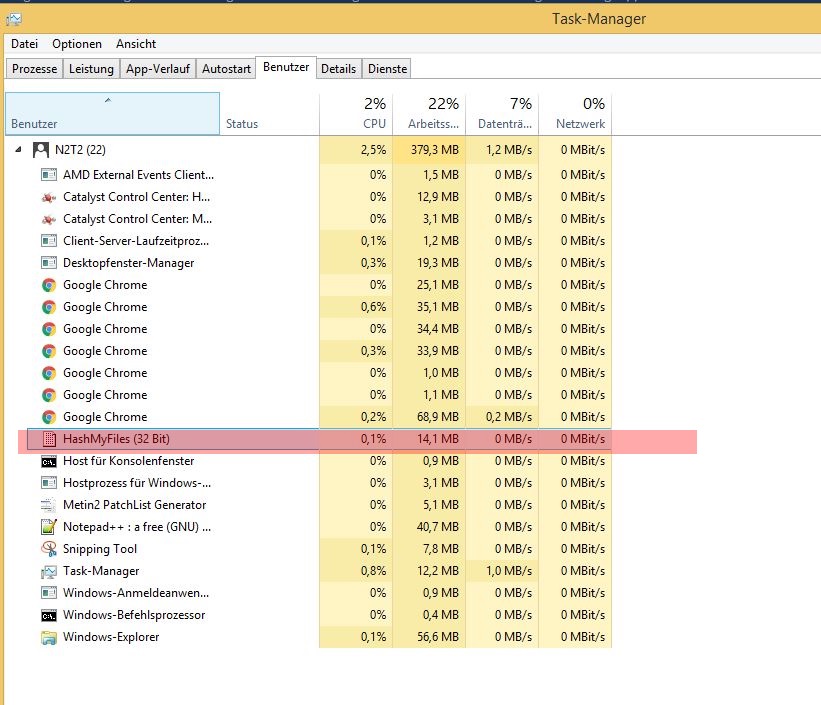The height and width of the screenshot is (705, 821).
Task: Click the 1,0 MB/s Task-Manager disk cell
Action: 502,571
